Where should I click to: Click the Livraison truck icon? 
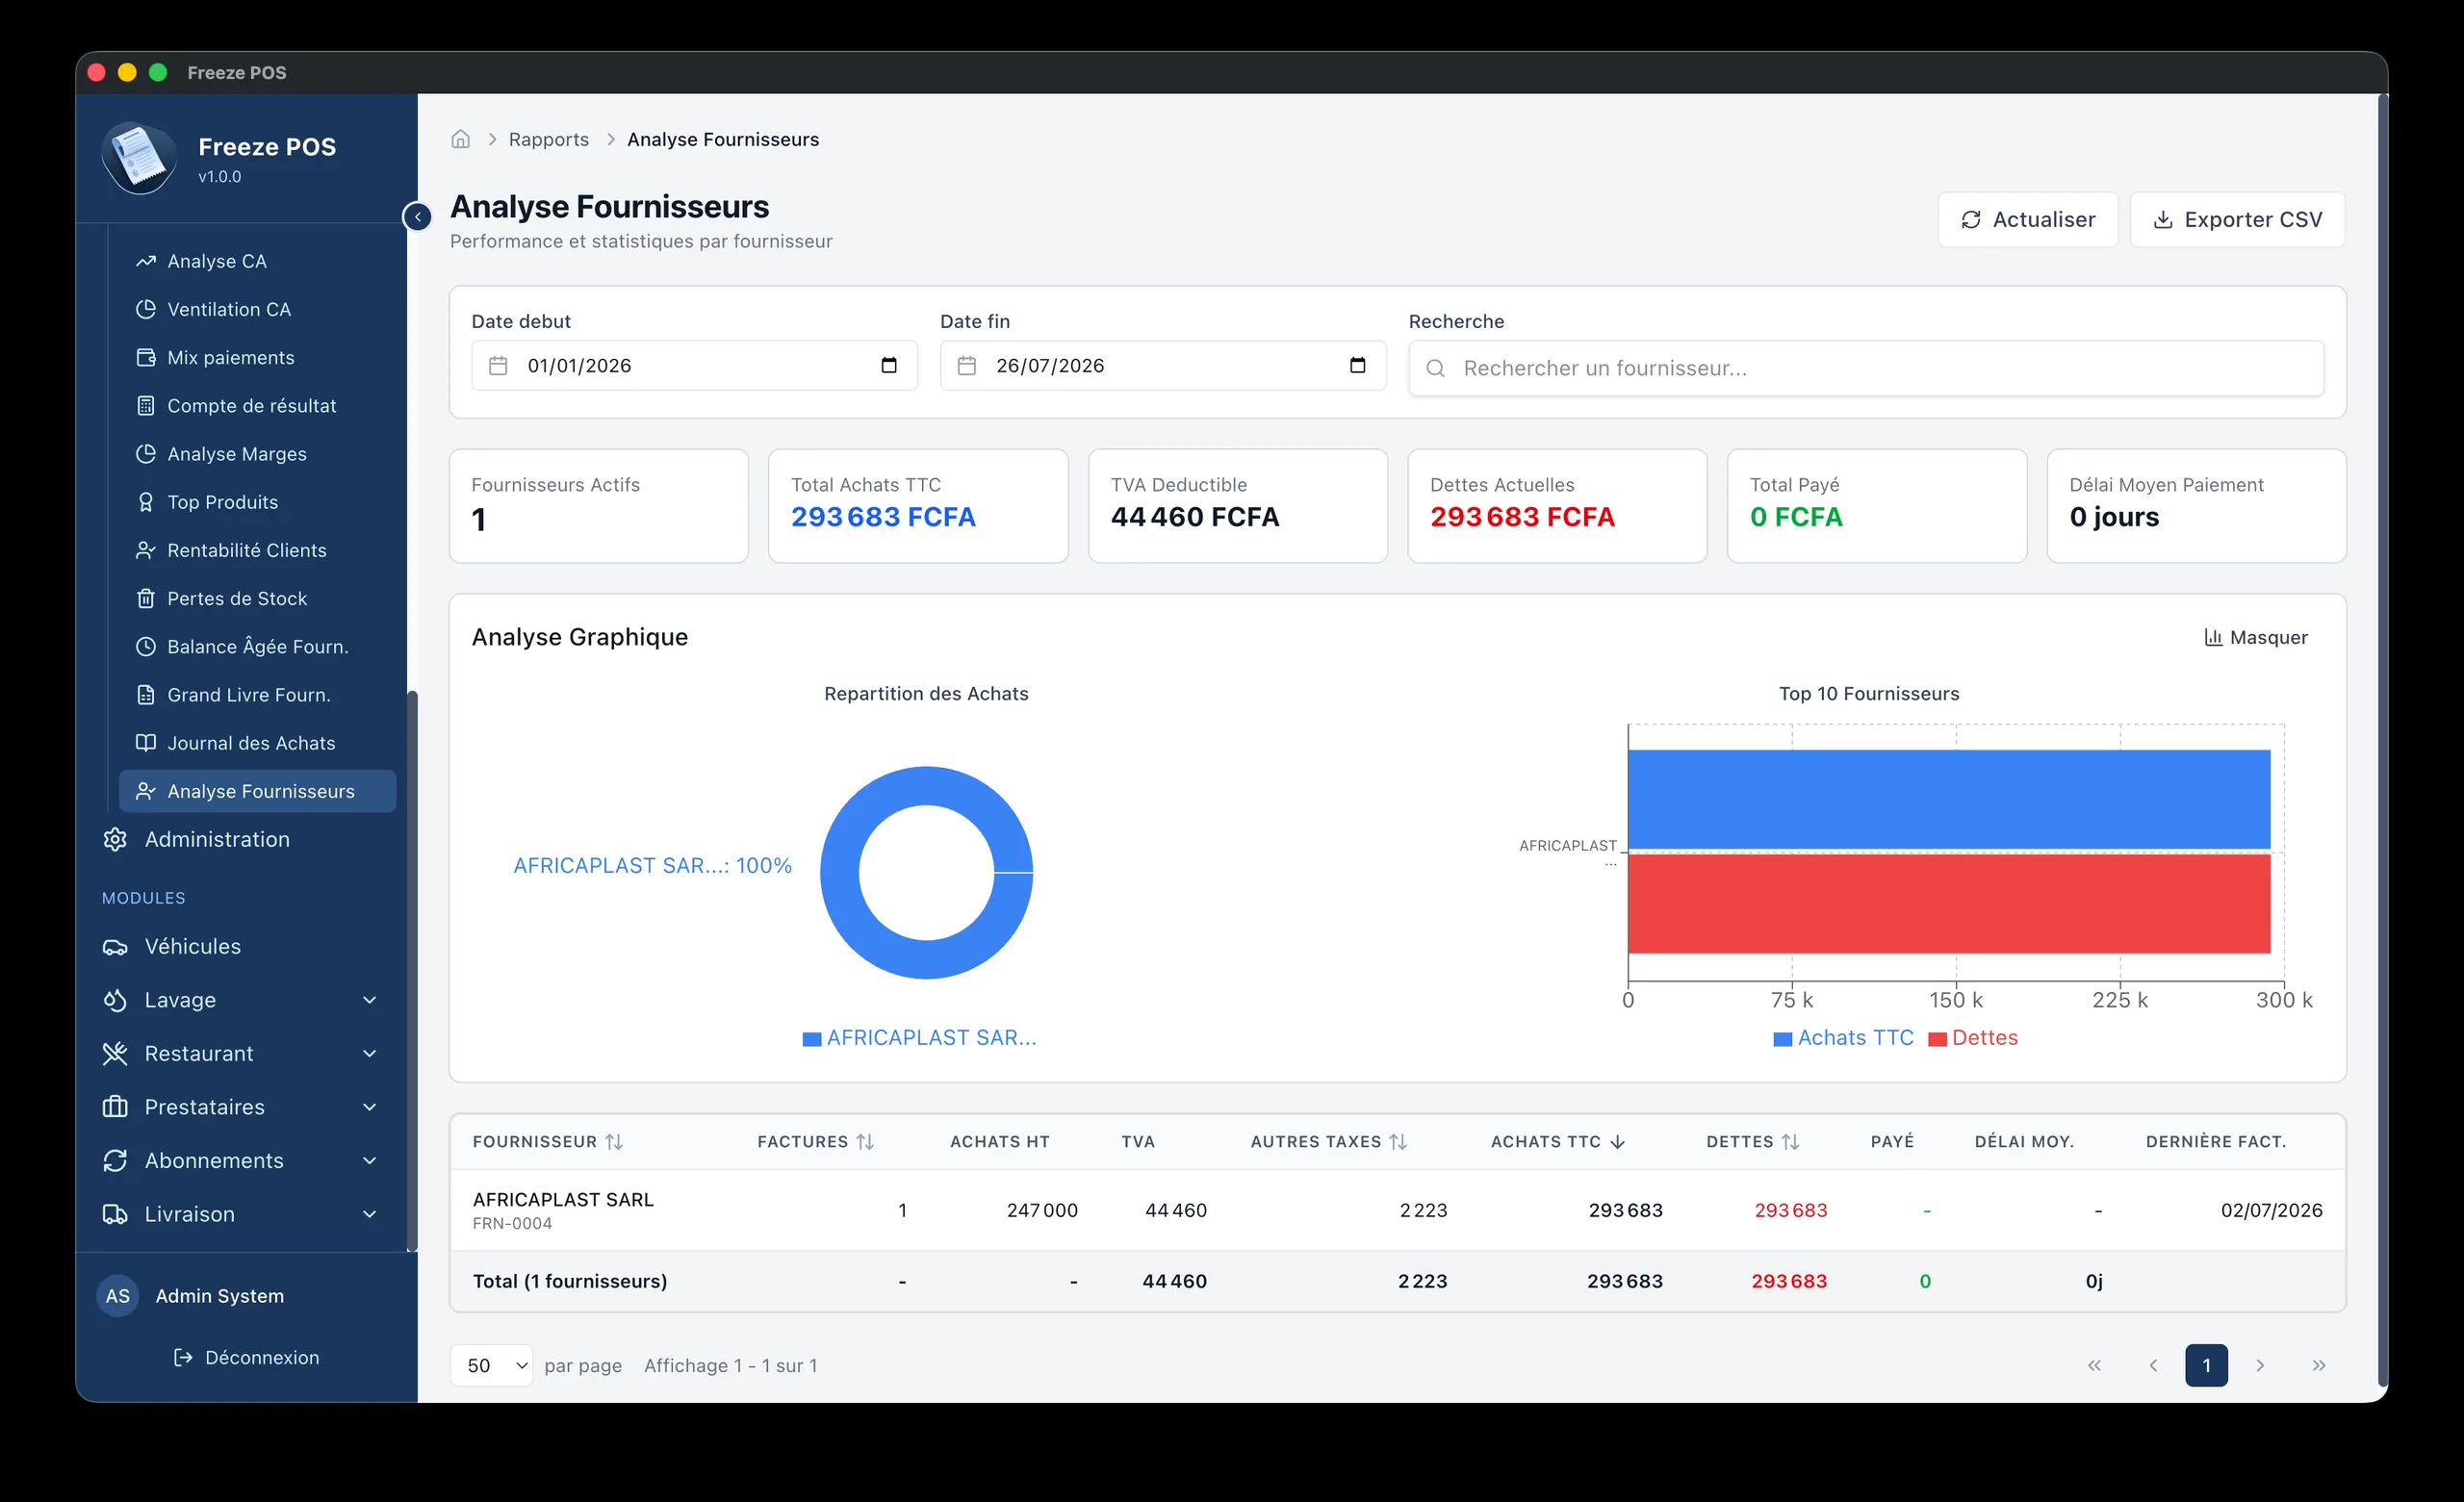[x=115, y=1214]
